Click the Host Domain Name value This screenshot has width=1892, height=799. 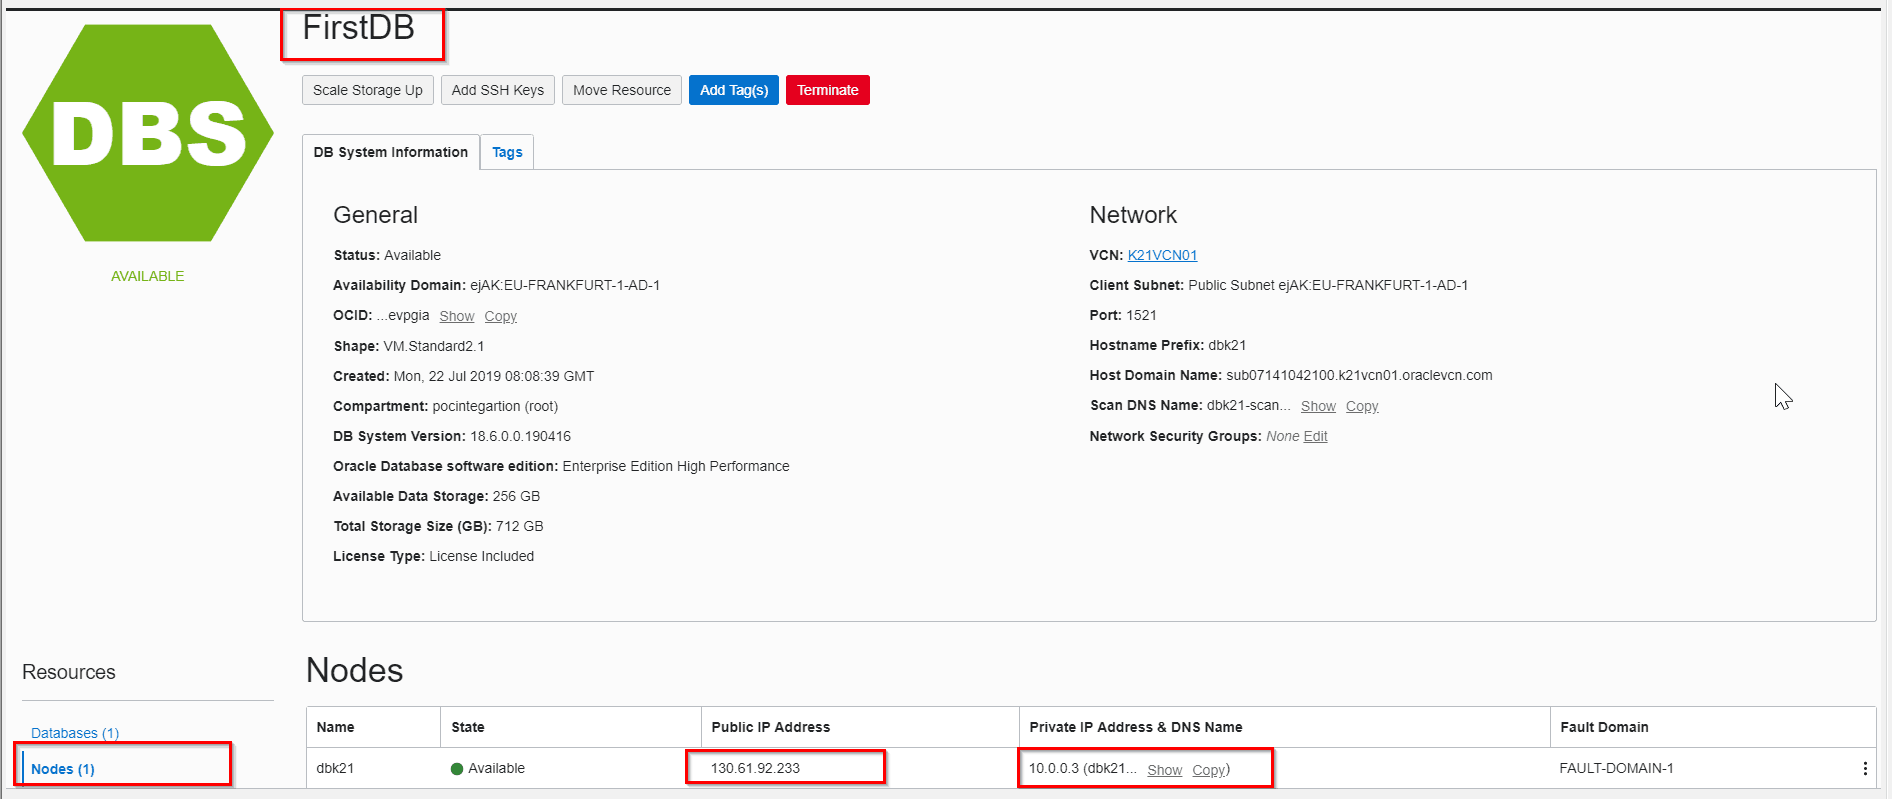(1359, 375)
